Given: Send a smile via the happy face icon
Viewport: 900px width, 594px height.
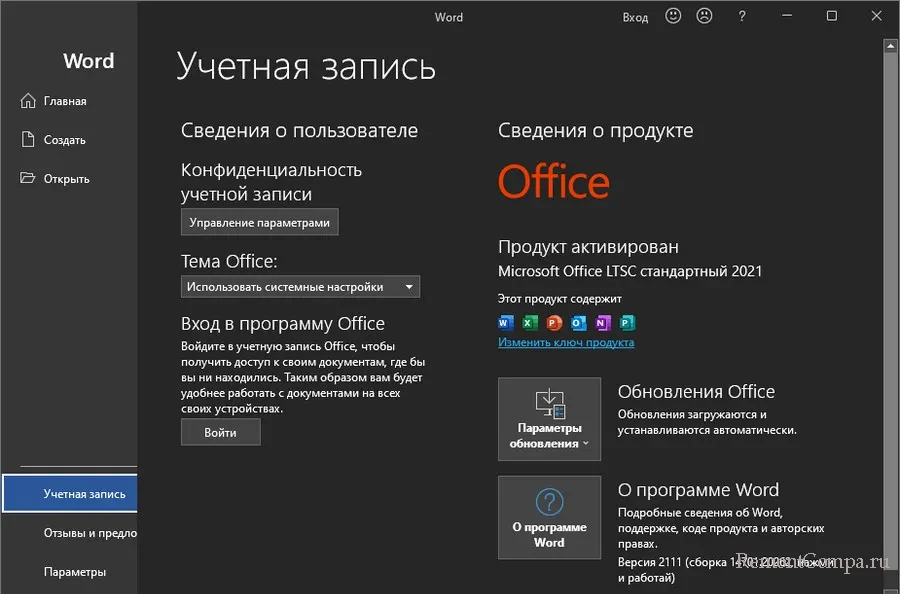Looking at the screenshot, I should point(673,16).
